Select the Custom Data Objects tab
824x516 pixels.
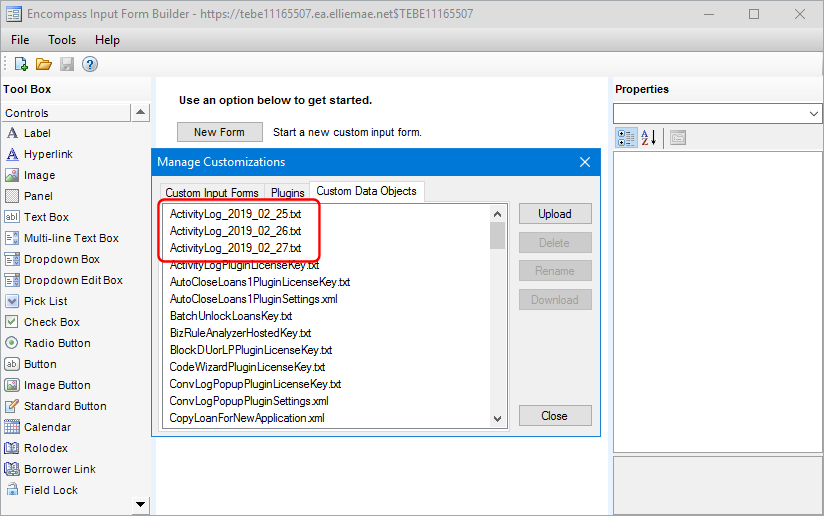(x=366, y=191)
